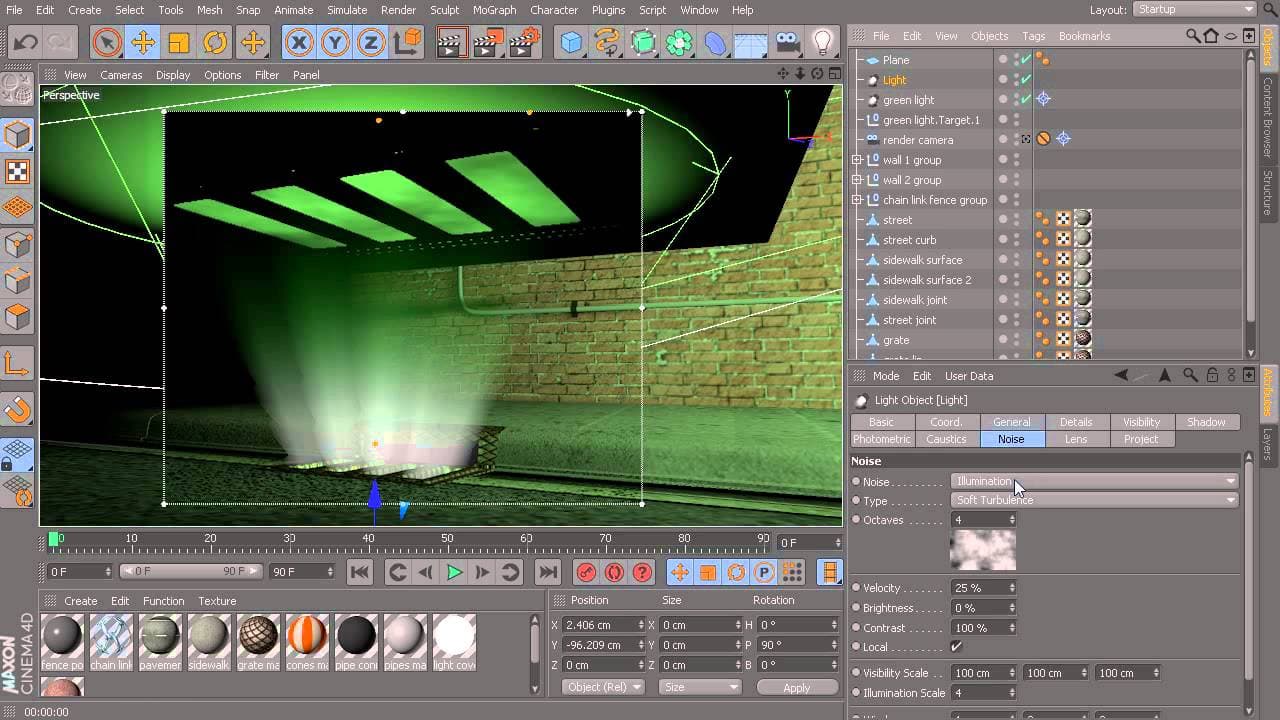
Task: Open the MoGraph menu
Action: tap(495, 10)
